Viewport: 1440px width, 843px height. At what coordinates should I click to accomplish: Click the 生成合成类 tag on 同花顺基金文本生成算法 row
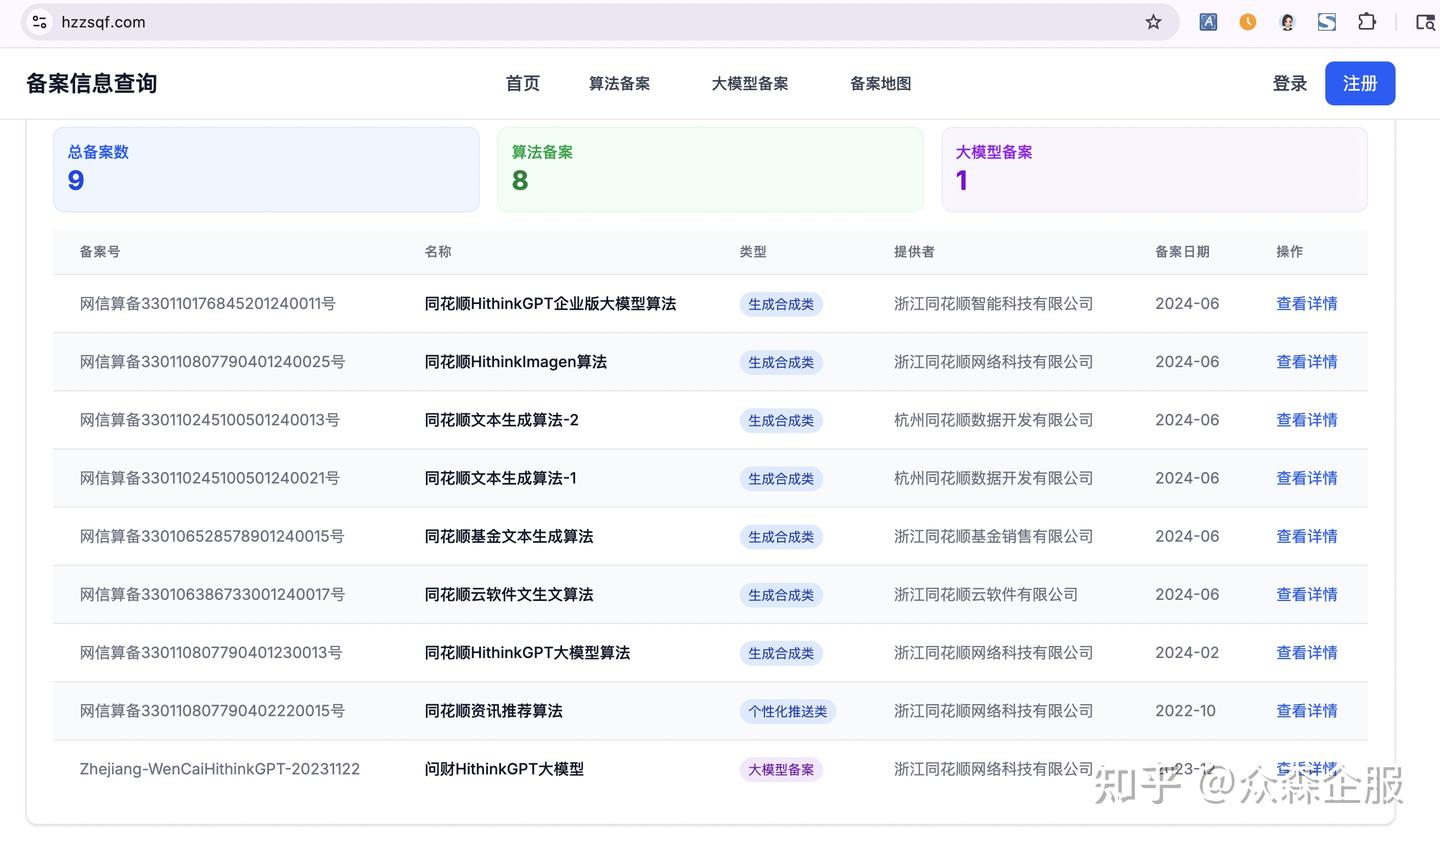pos(781,537)
